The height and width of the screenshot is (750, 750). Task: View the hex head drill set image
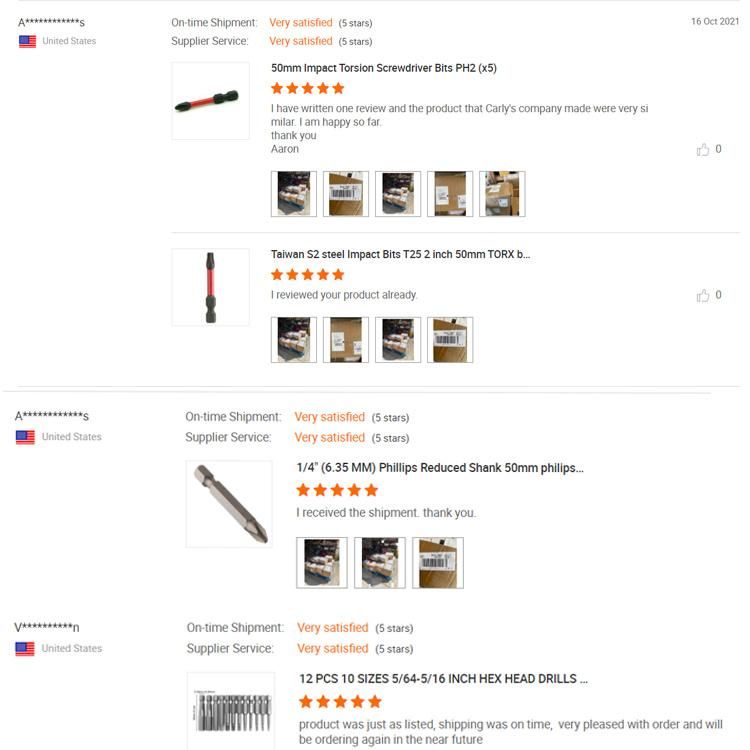[230, 710]
